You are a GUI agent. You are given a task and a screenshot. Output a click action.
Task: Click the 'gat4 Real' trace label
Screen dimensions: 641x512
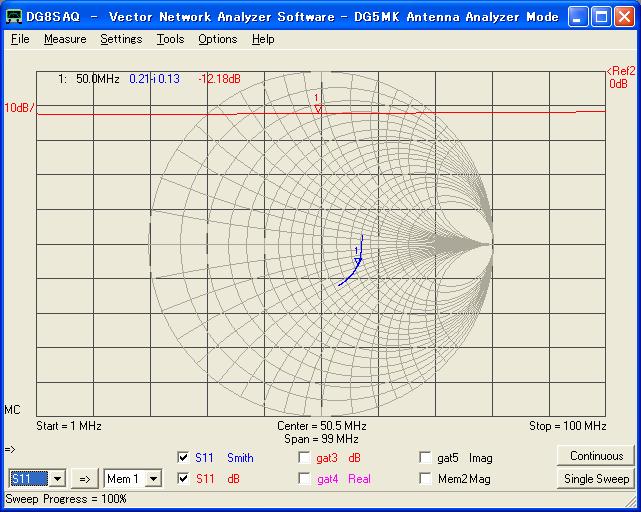(344, 478)
